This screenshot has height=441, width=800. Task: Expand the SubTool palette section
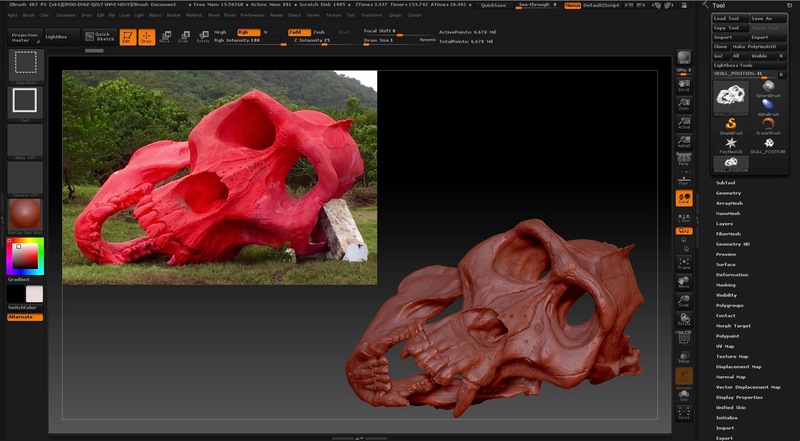[x=726, y=183]
